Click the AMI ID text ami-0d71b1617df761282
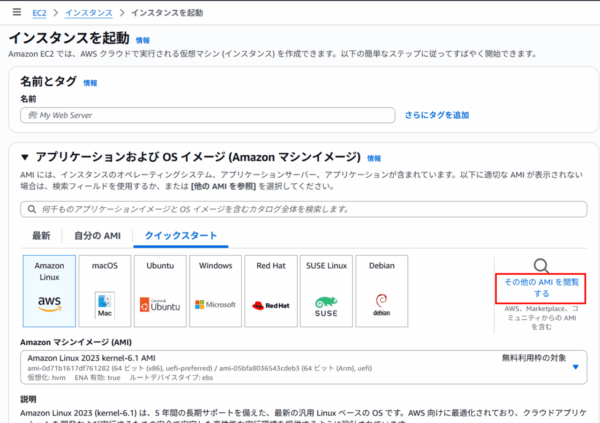This screenshot has height=423, width=600. pos(68,368)
